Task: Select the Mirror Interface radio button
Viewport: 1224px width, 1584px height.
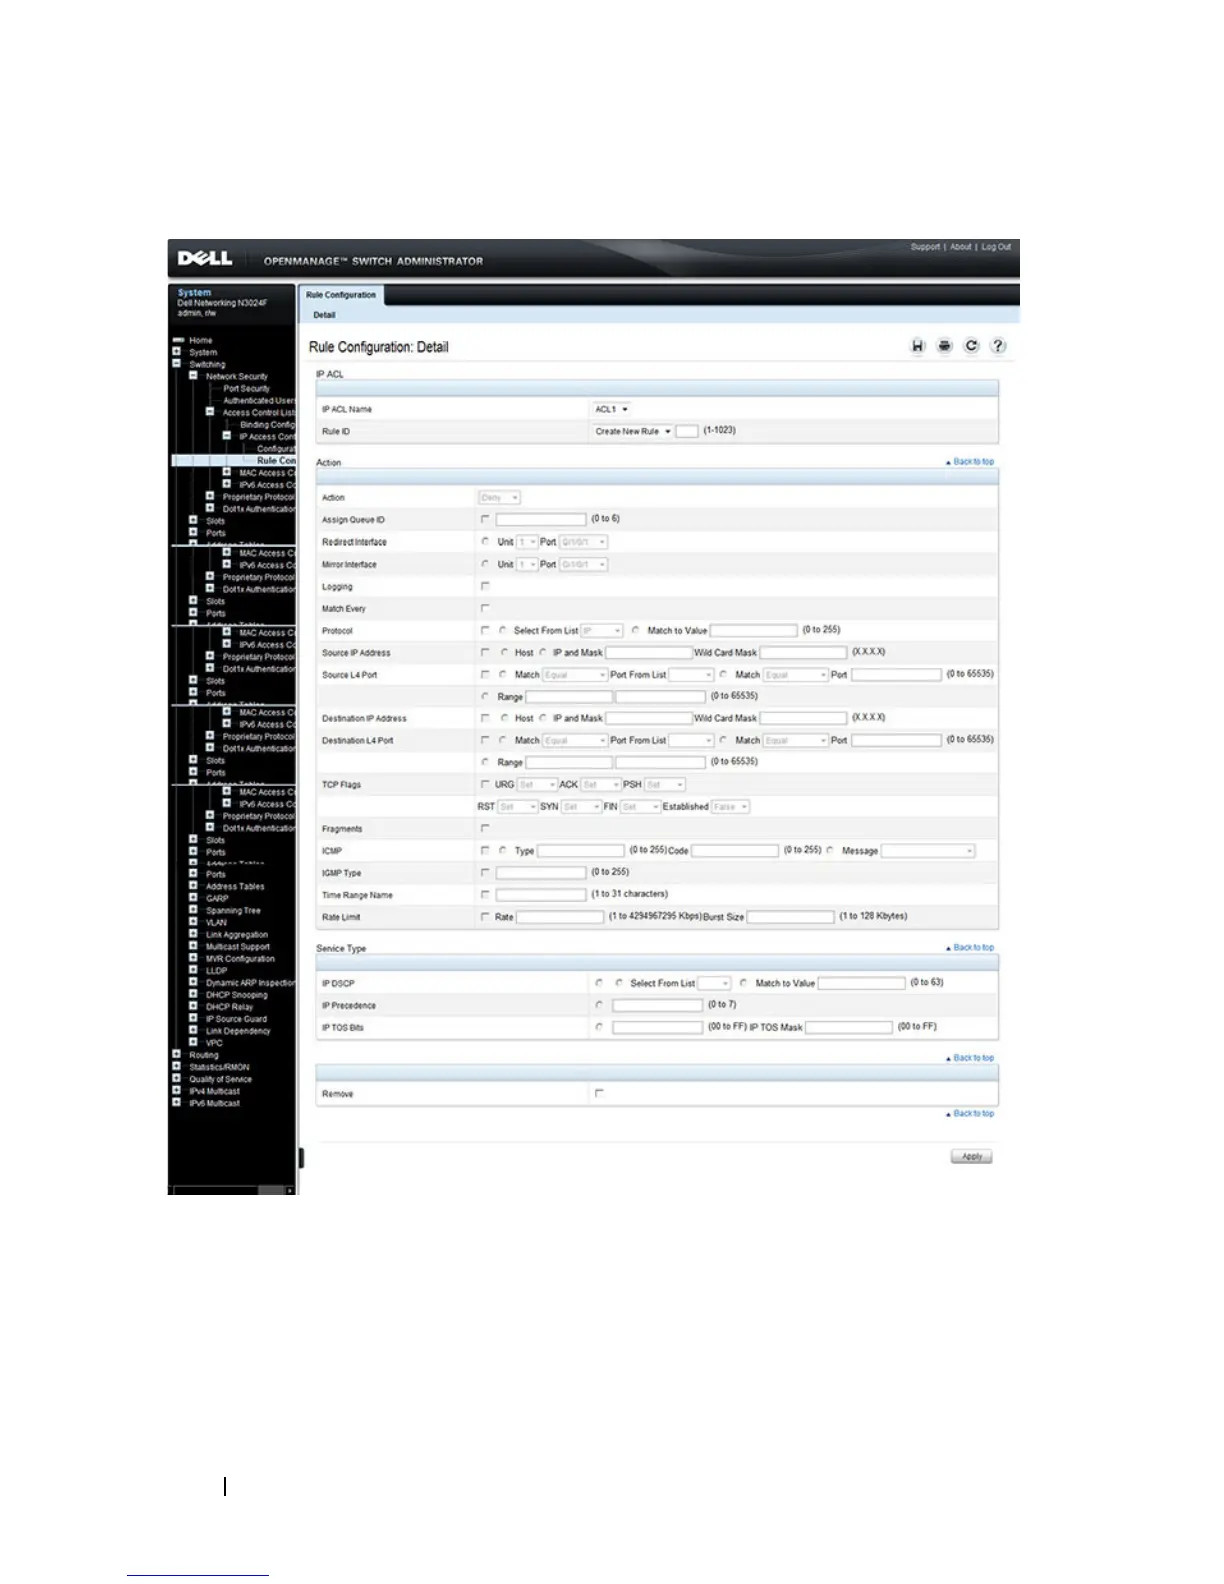Action: (x=485, y=564)
